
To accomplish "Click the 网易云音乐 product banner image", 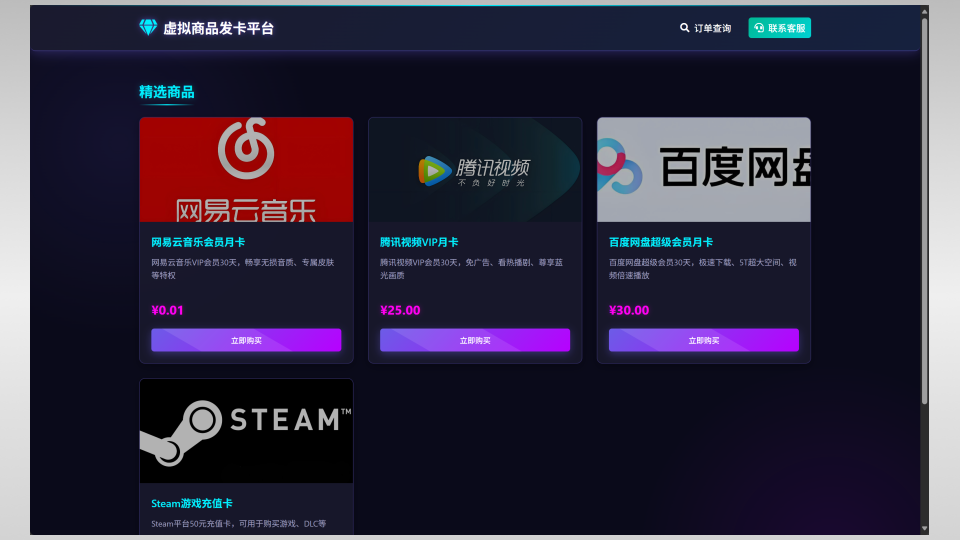I will point(246,169).
